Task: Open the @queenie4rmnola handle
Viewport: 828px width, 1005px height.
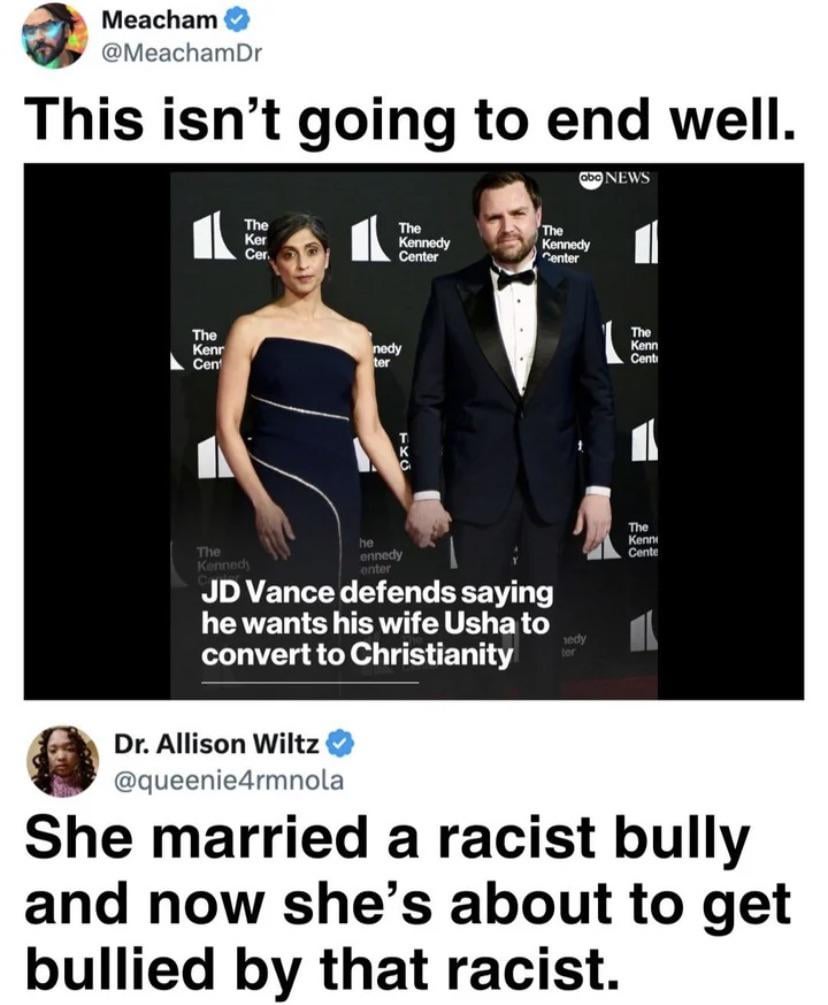Action: click(229, 780)
